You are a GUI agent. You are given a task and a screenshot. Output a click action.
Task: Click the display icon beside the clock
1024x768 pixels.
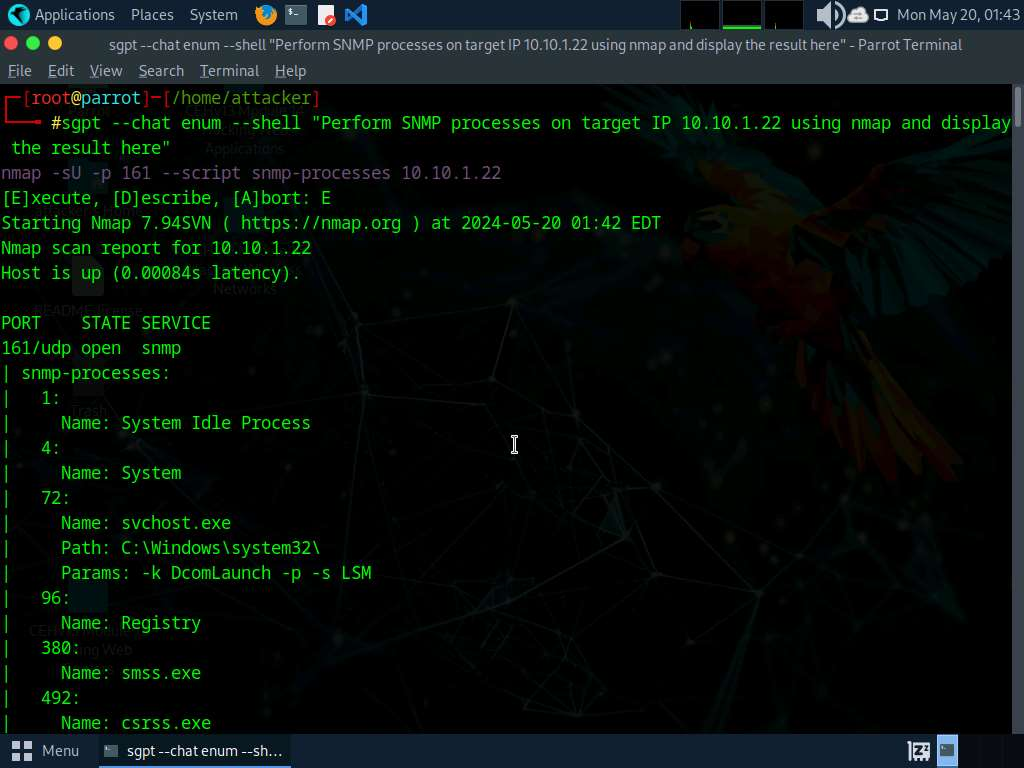click(x=881, y=15)
